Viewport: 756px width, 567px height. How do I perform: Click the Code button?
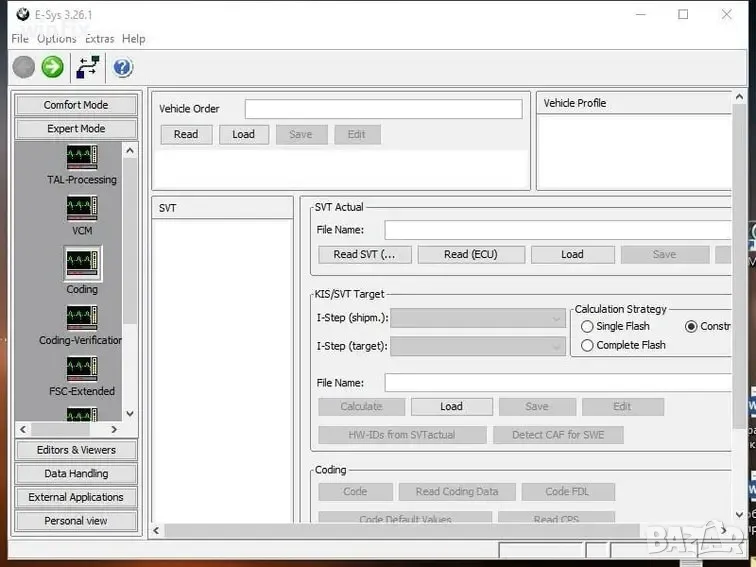pos(355,492)
